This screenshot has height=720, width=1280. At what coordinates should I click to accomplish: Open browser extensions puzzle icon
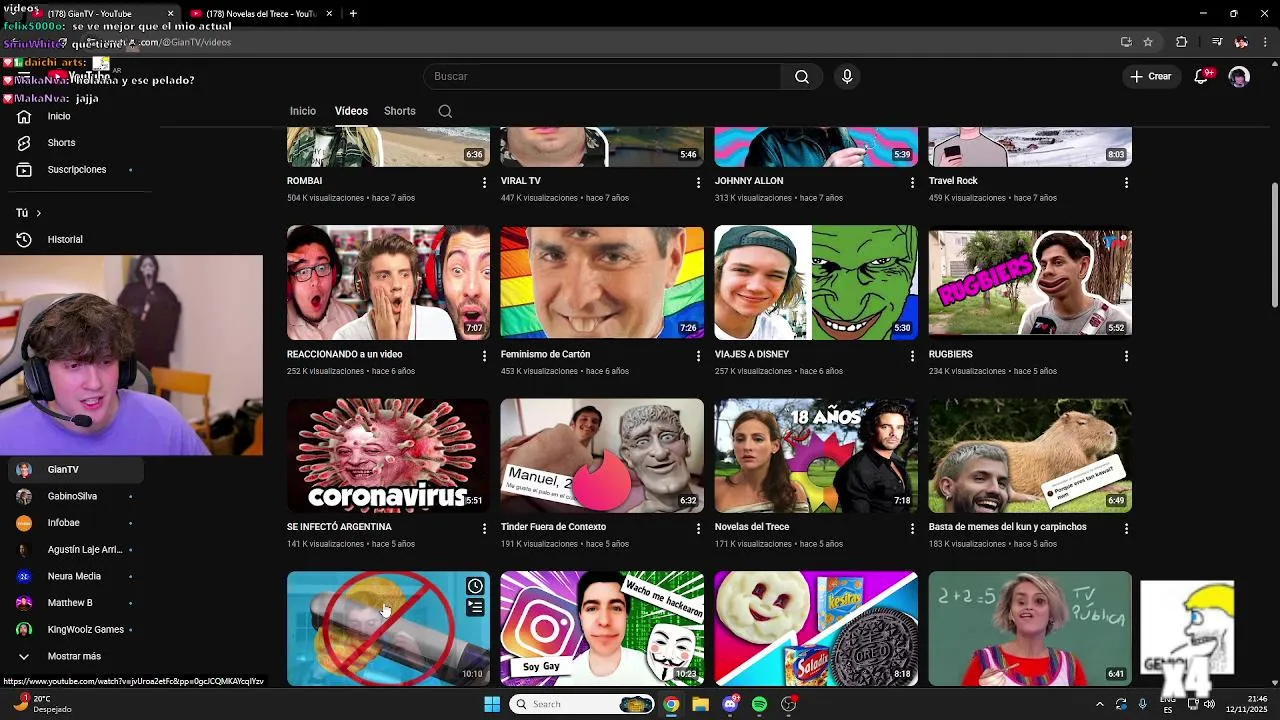(x=1182, y=42)
